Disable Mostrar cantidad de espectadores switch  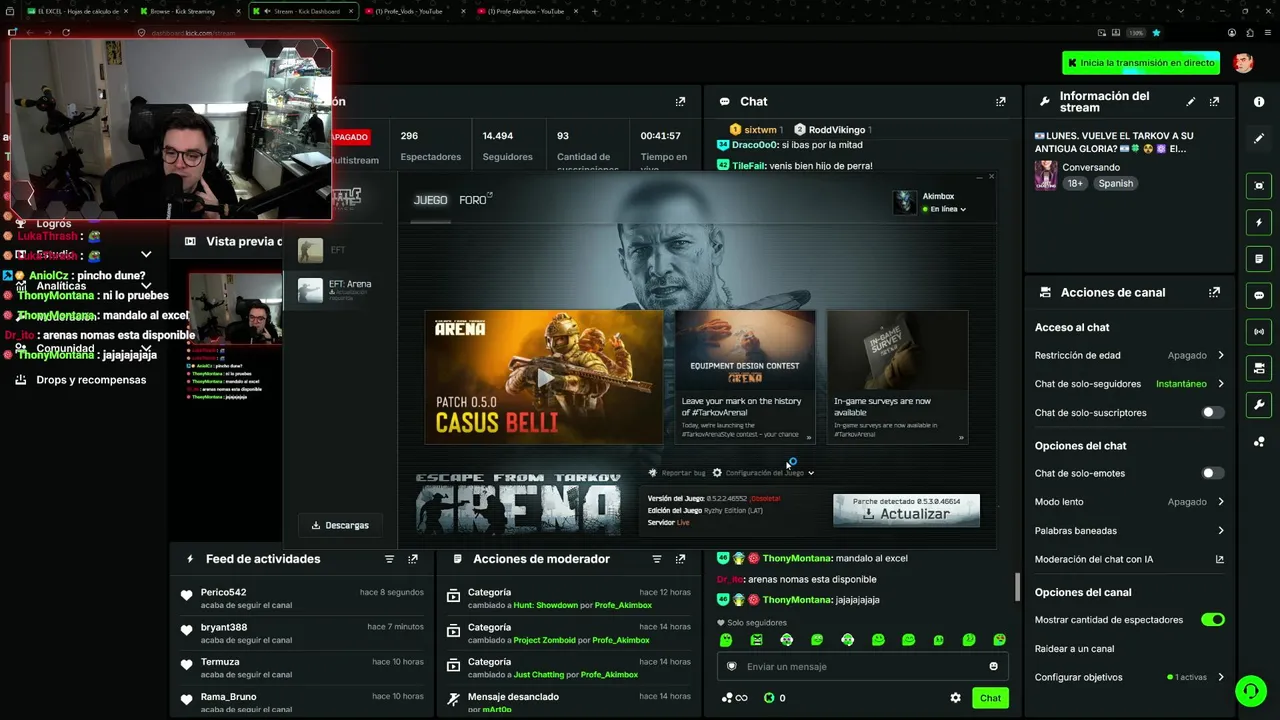[1212, 620]
